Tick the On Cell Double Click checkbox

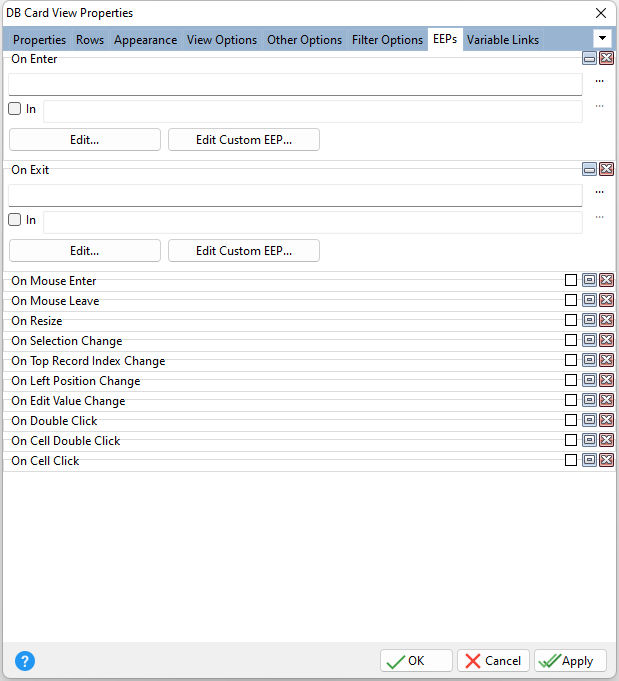[571, 440]
